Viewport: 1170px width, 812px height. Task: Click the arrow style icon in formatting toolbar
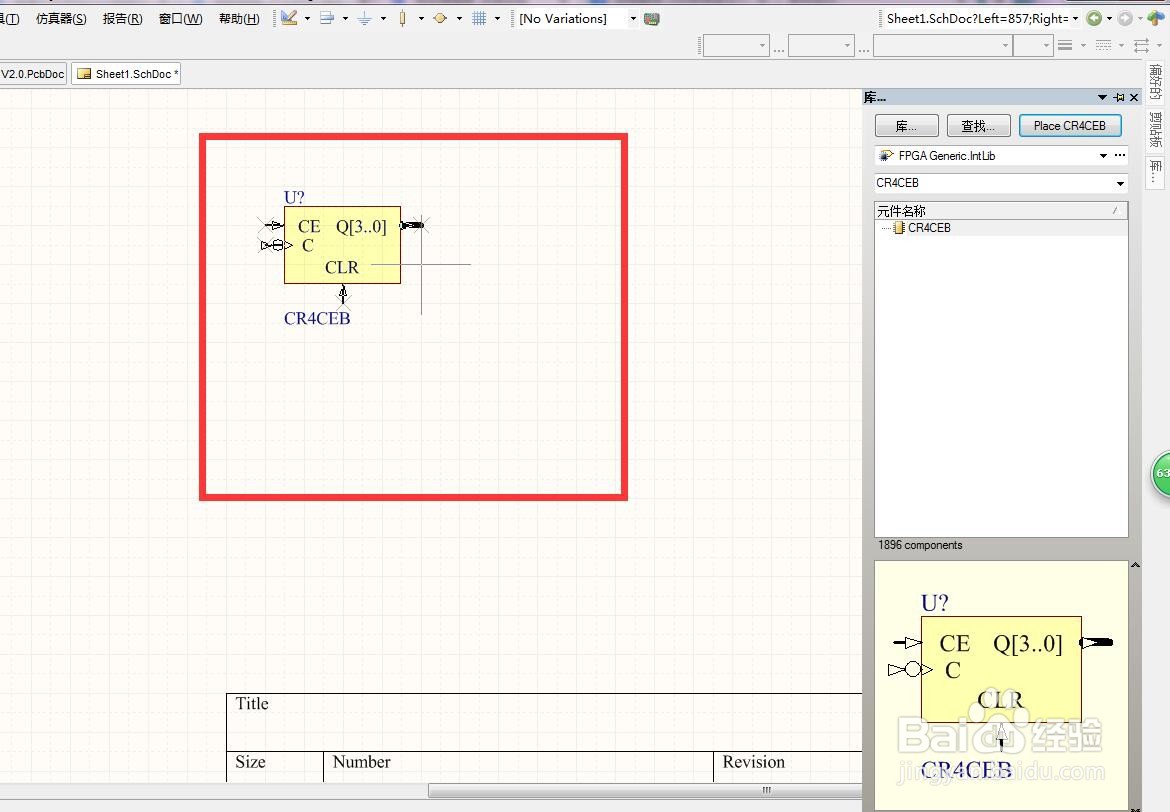pos(1142,46)
